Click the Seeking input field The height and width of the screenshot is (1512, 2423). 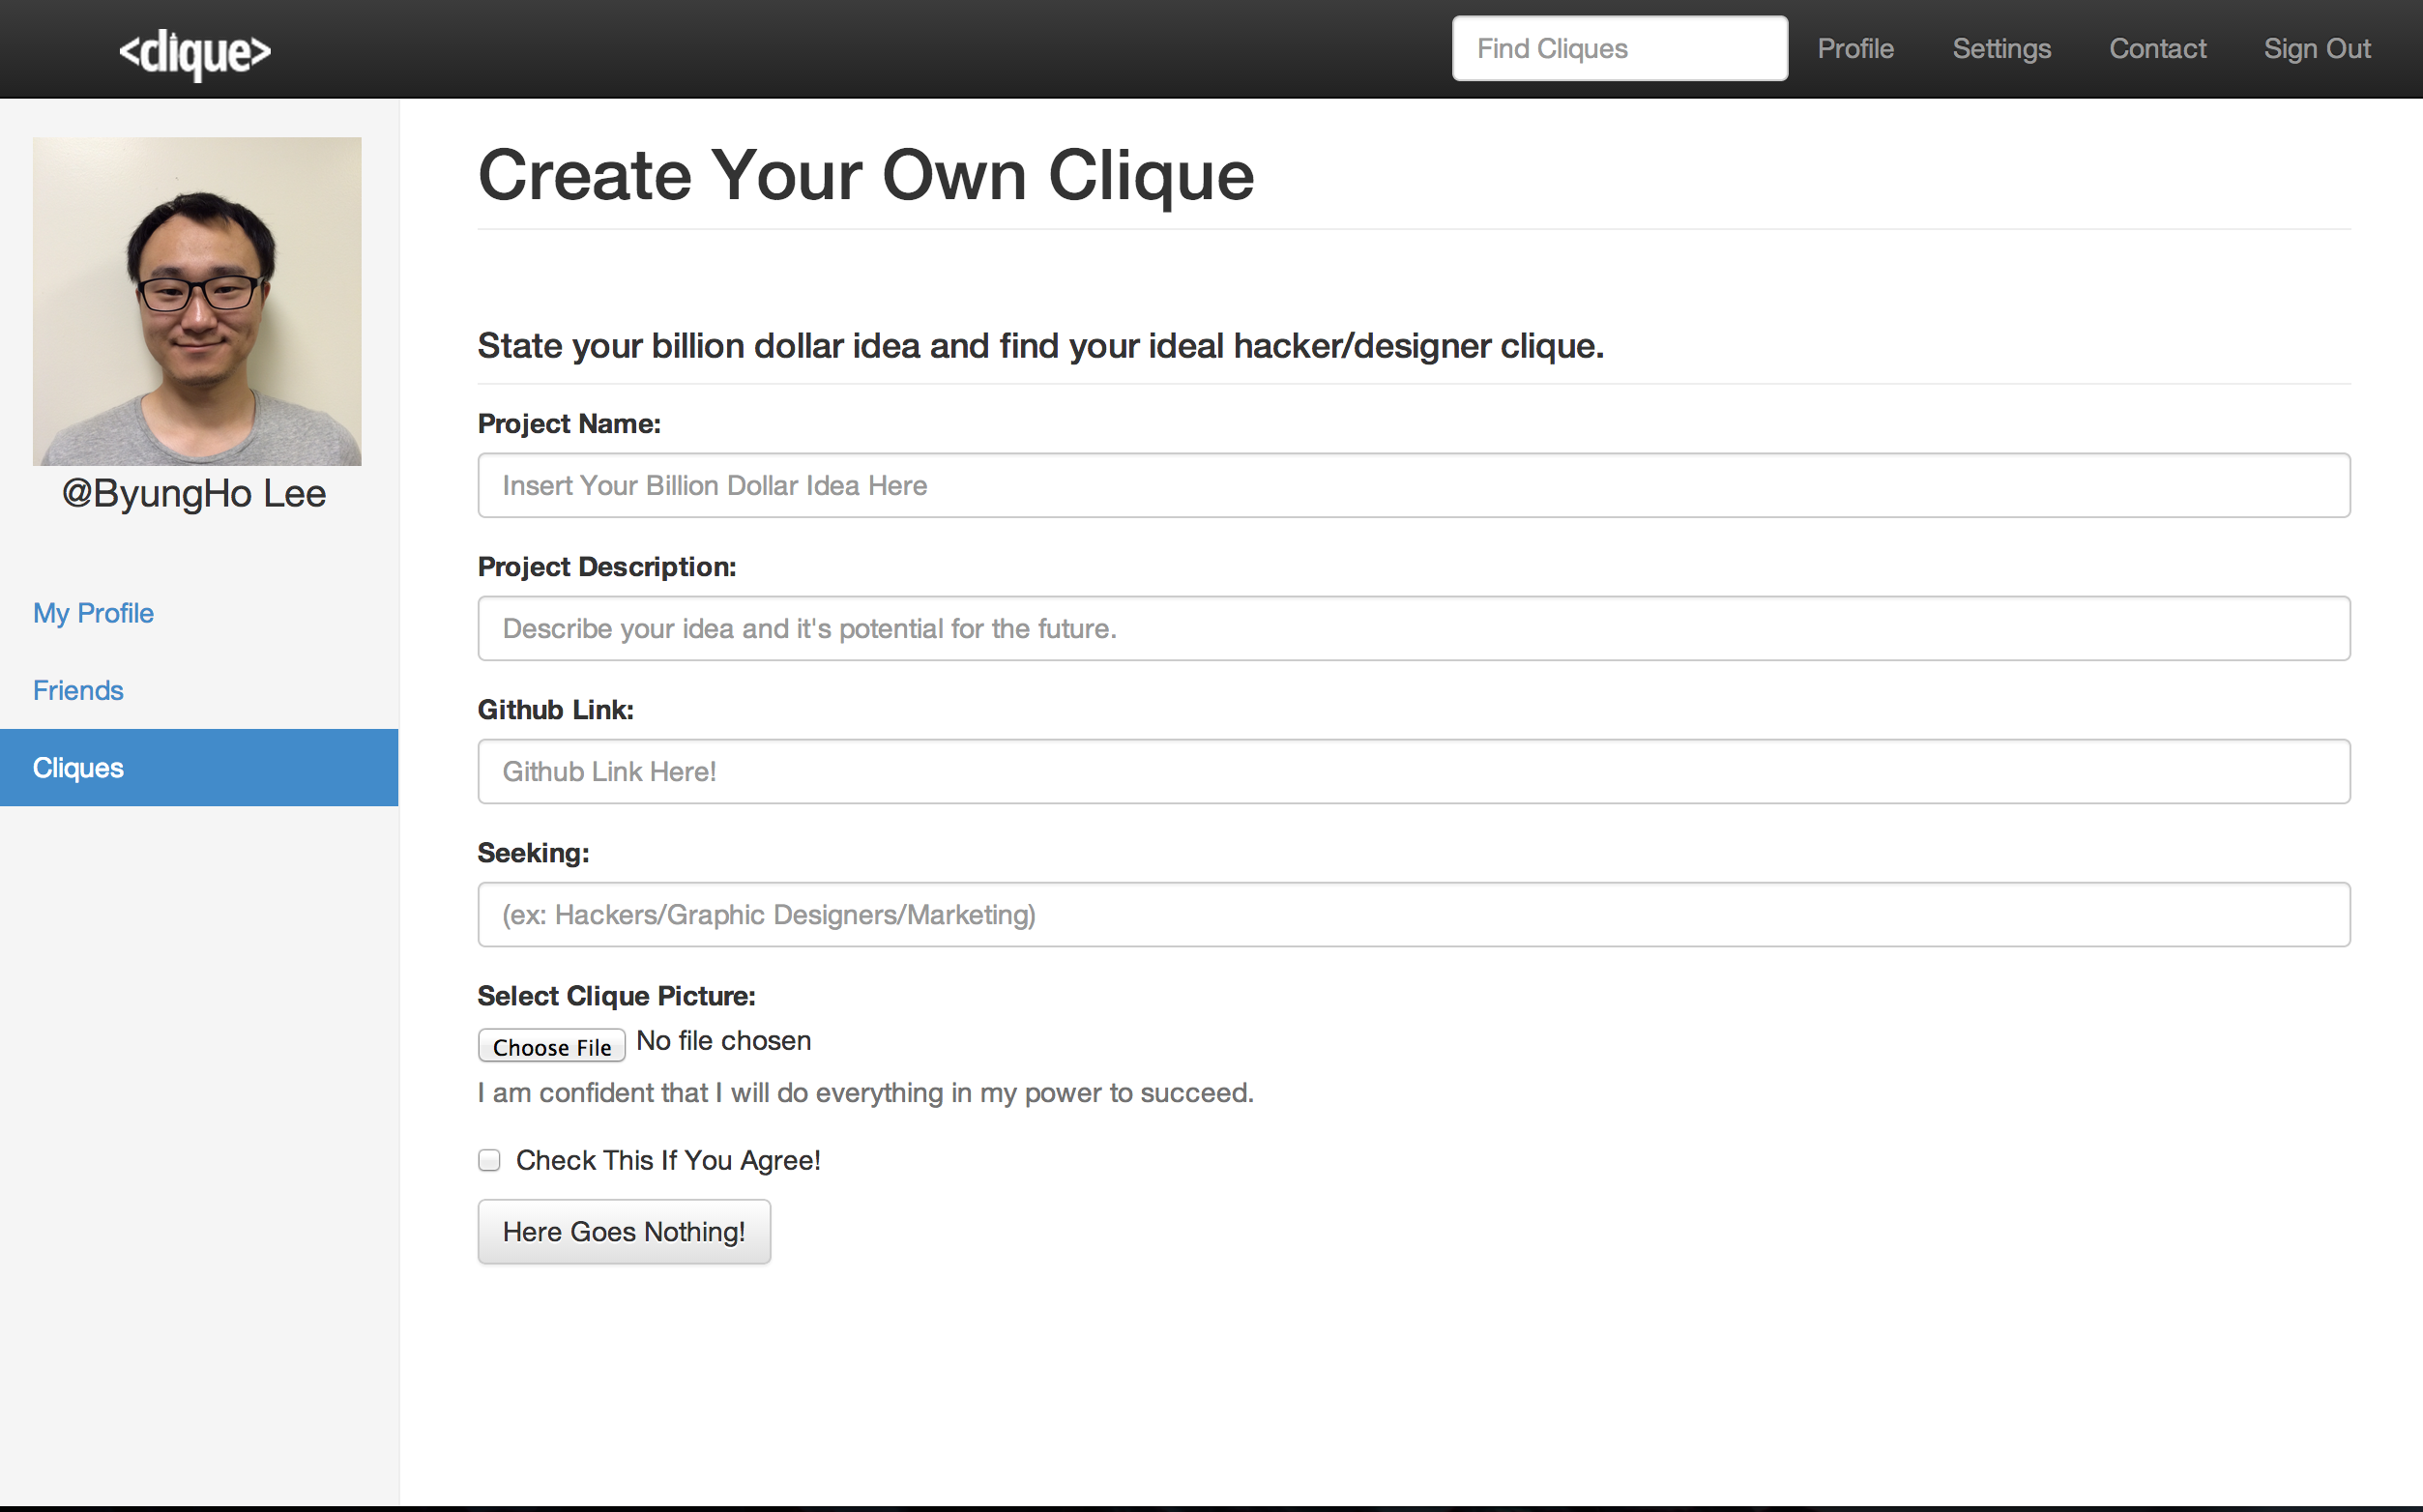click(x=1413, y=915)
